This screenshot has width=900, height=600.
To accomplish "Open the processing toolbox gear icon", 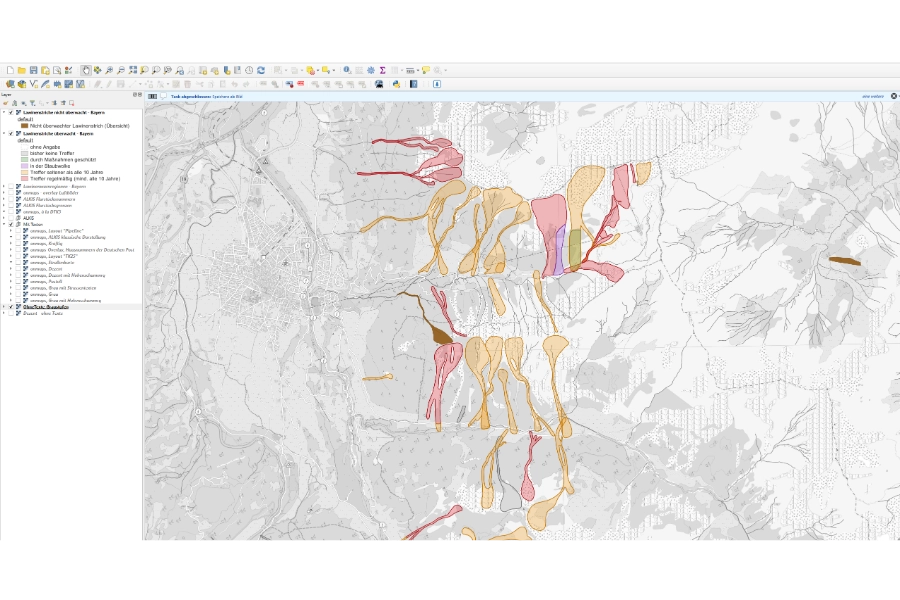I will point(371,70).
